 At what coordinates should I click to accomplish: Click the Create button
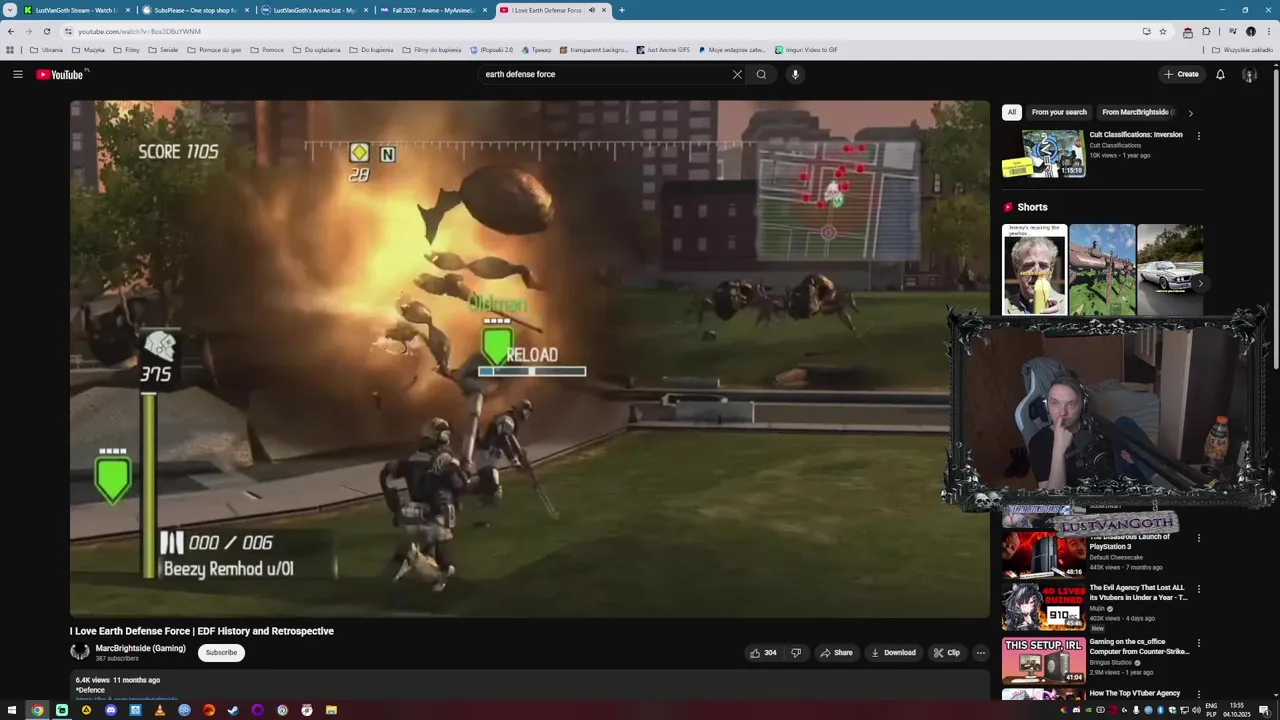tap(1181, 74)
